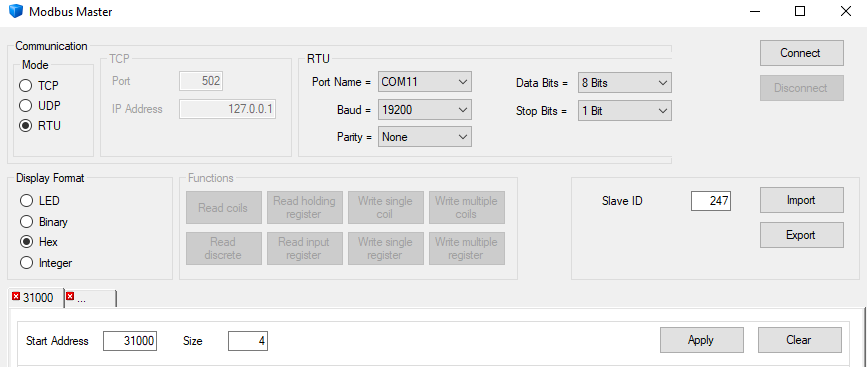Click the Modbus Master app icon in title bar

[15, 11]
